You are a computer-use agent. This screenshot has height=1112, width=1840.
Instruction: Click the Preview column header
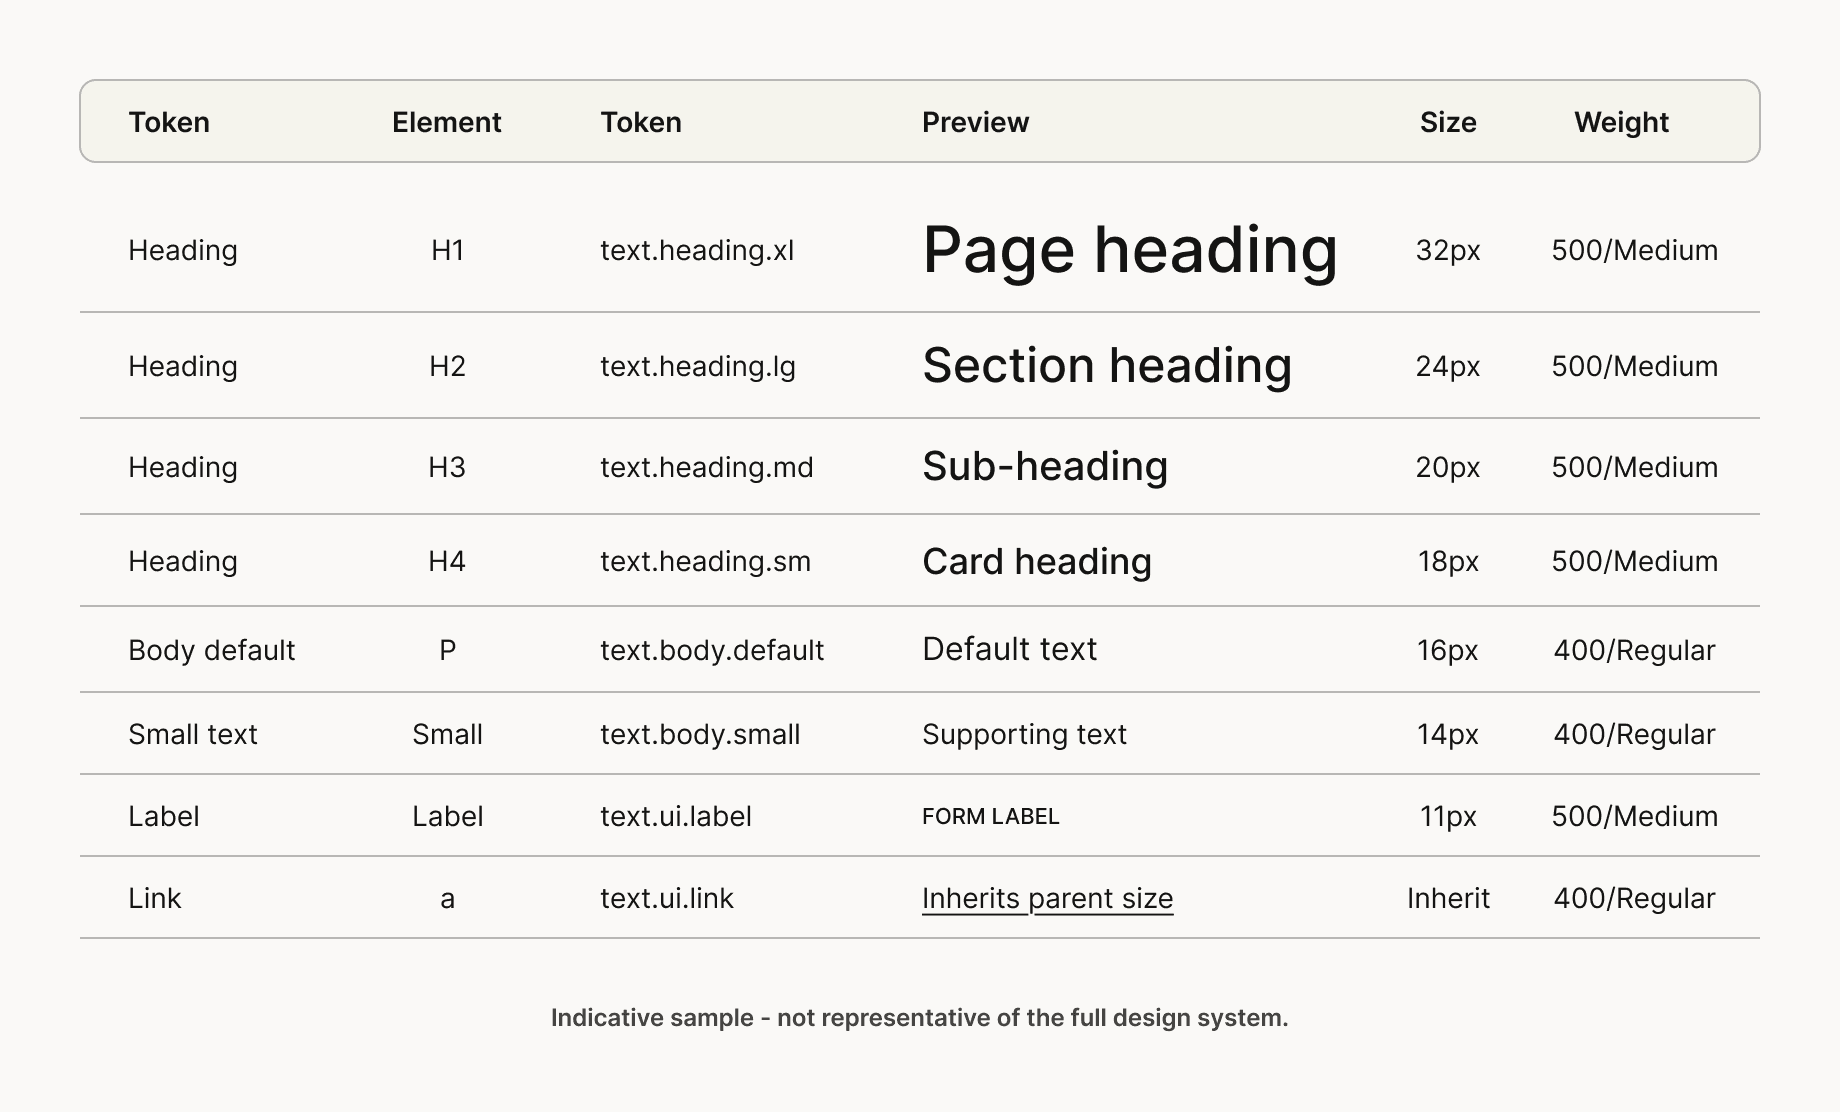pyautogui.click(x=975, y=122)
